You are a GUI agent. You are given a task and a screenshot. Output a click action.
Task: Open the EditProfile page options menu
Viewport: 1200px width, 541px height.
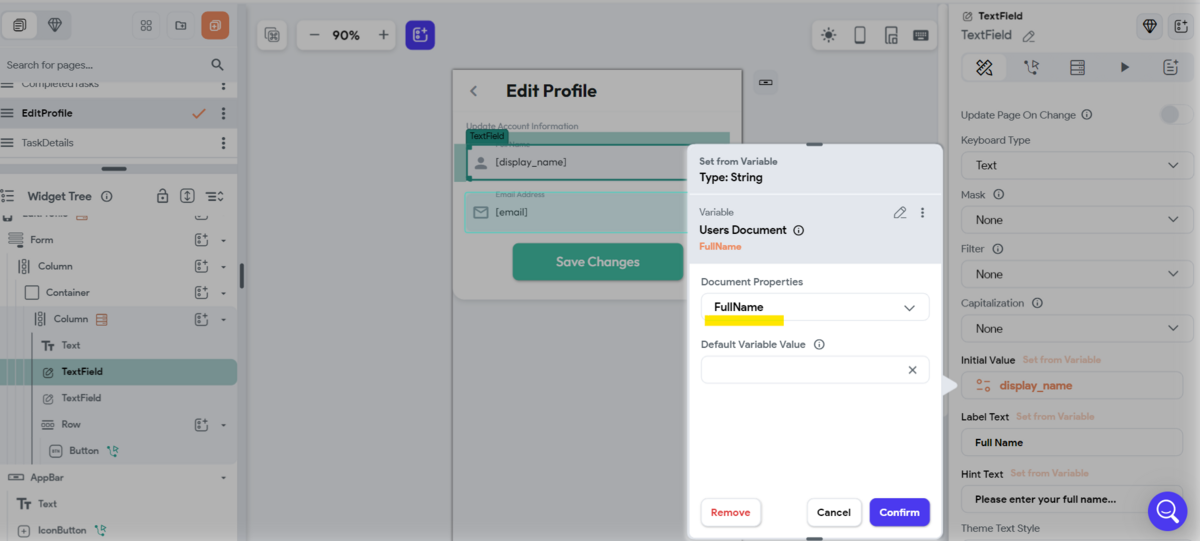coord(223,113)
